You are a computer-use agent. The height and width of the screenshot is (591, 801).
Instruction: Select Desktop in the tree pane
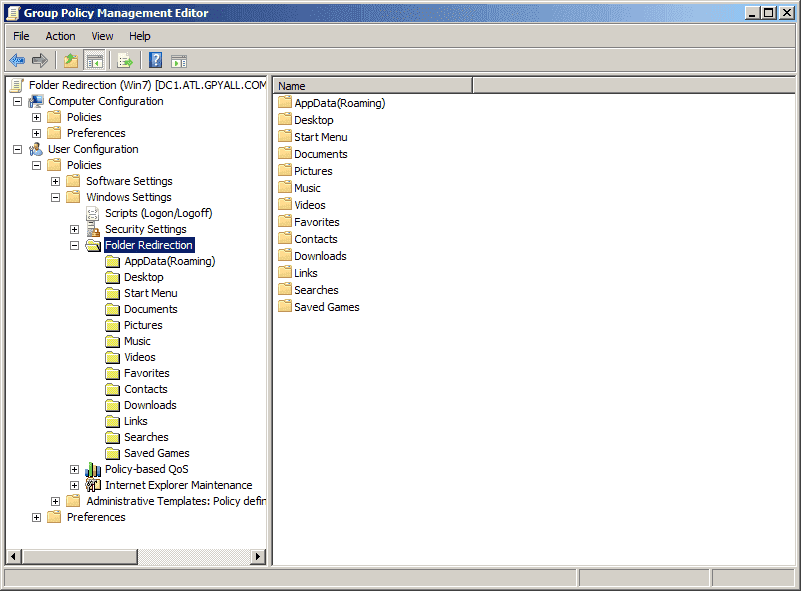pos(144,277)
